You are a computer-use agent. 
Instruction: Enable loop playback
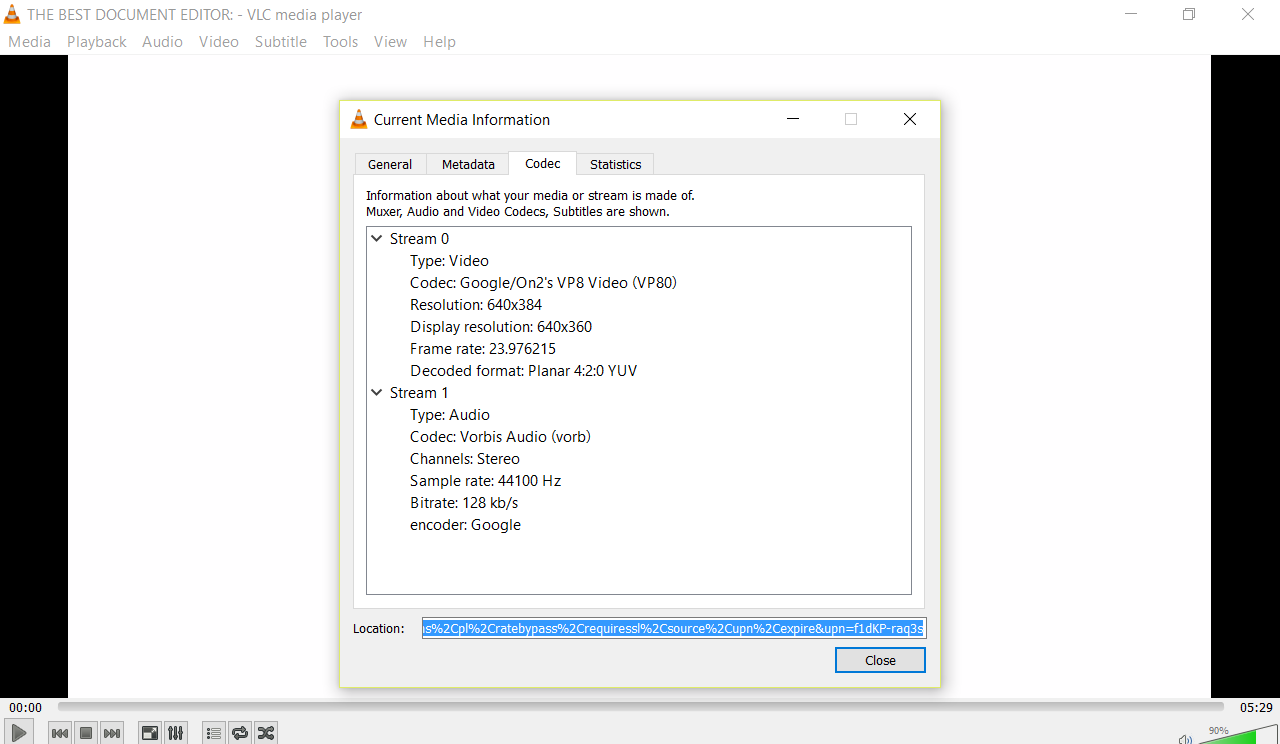[239, 732]
